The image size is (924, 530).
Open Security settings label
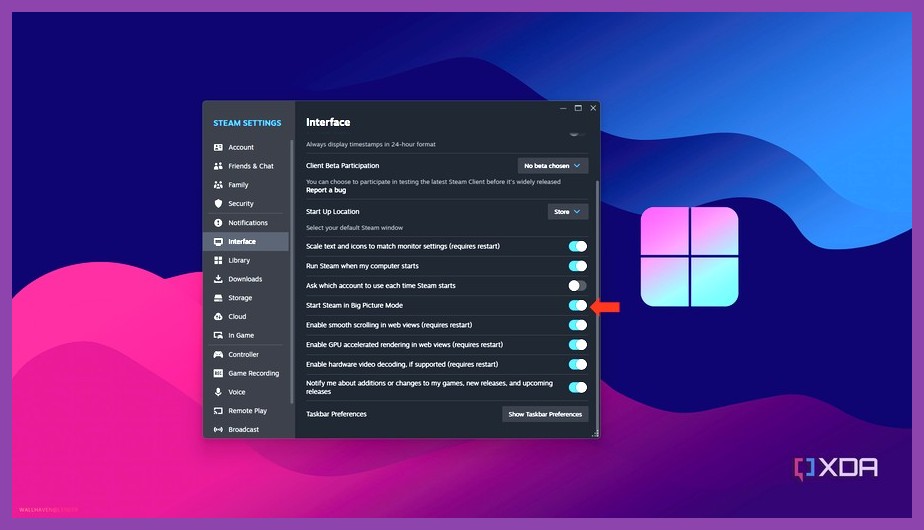tap(241, 204)
